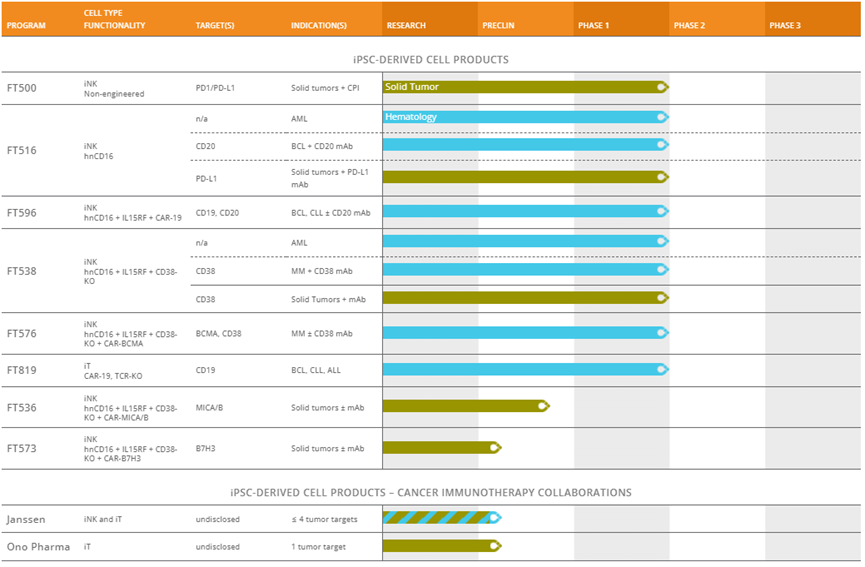Open the FT538 program name
The height and width of the screenshot is (567, 865).
[x=22, y=271]
